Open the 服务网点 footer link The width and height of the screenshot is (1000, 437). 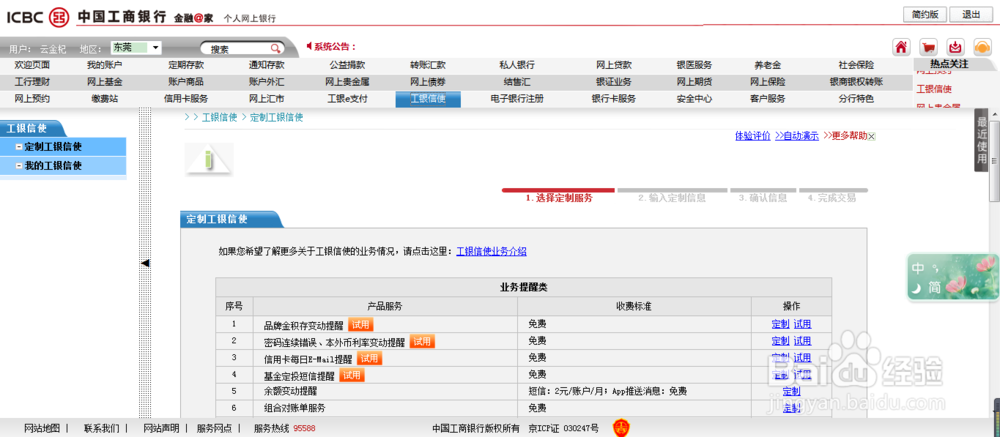pos(214,428)
